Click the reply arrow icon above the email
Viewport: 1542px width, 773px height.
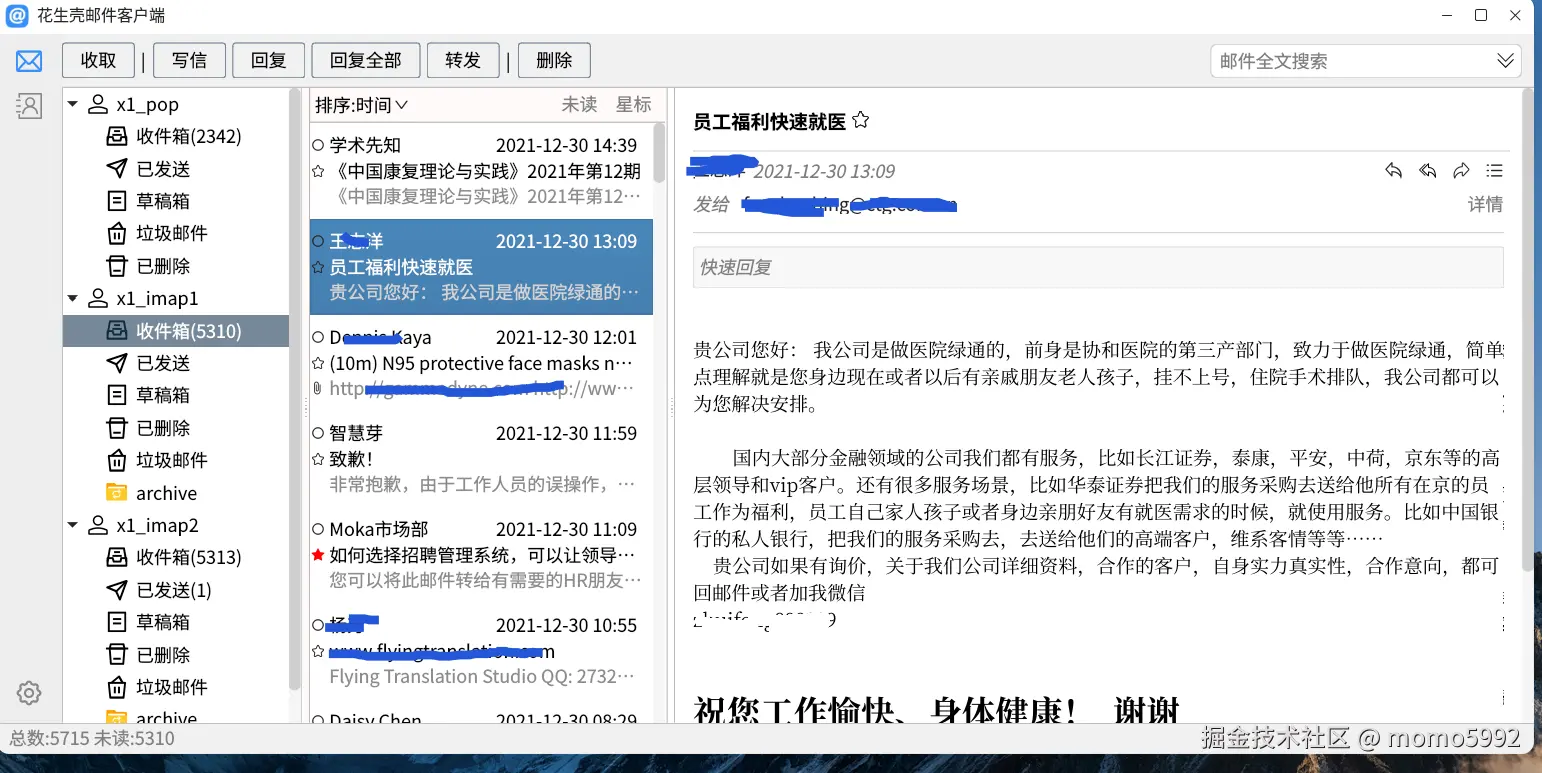[1394, 170]
